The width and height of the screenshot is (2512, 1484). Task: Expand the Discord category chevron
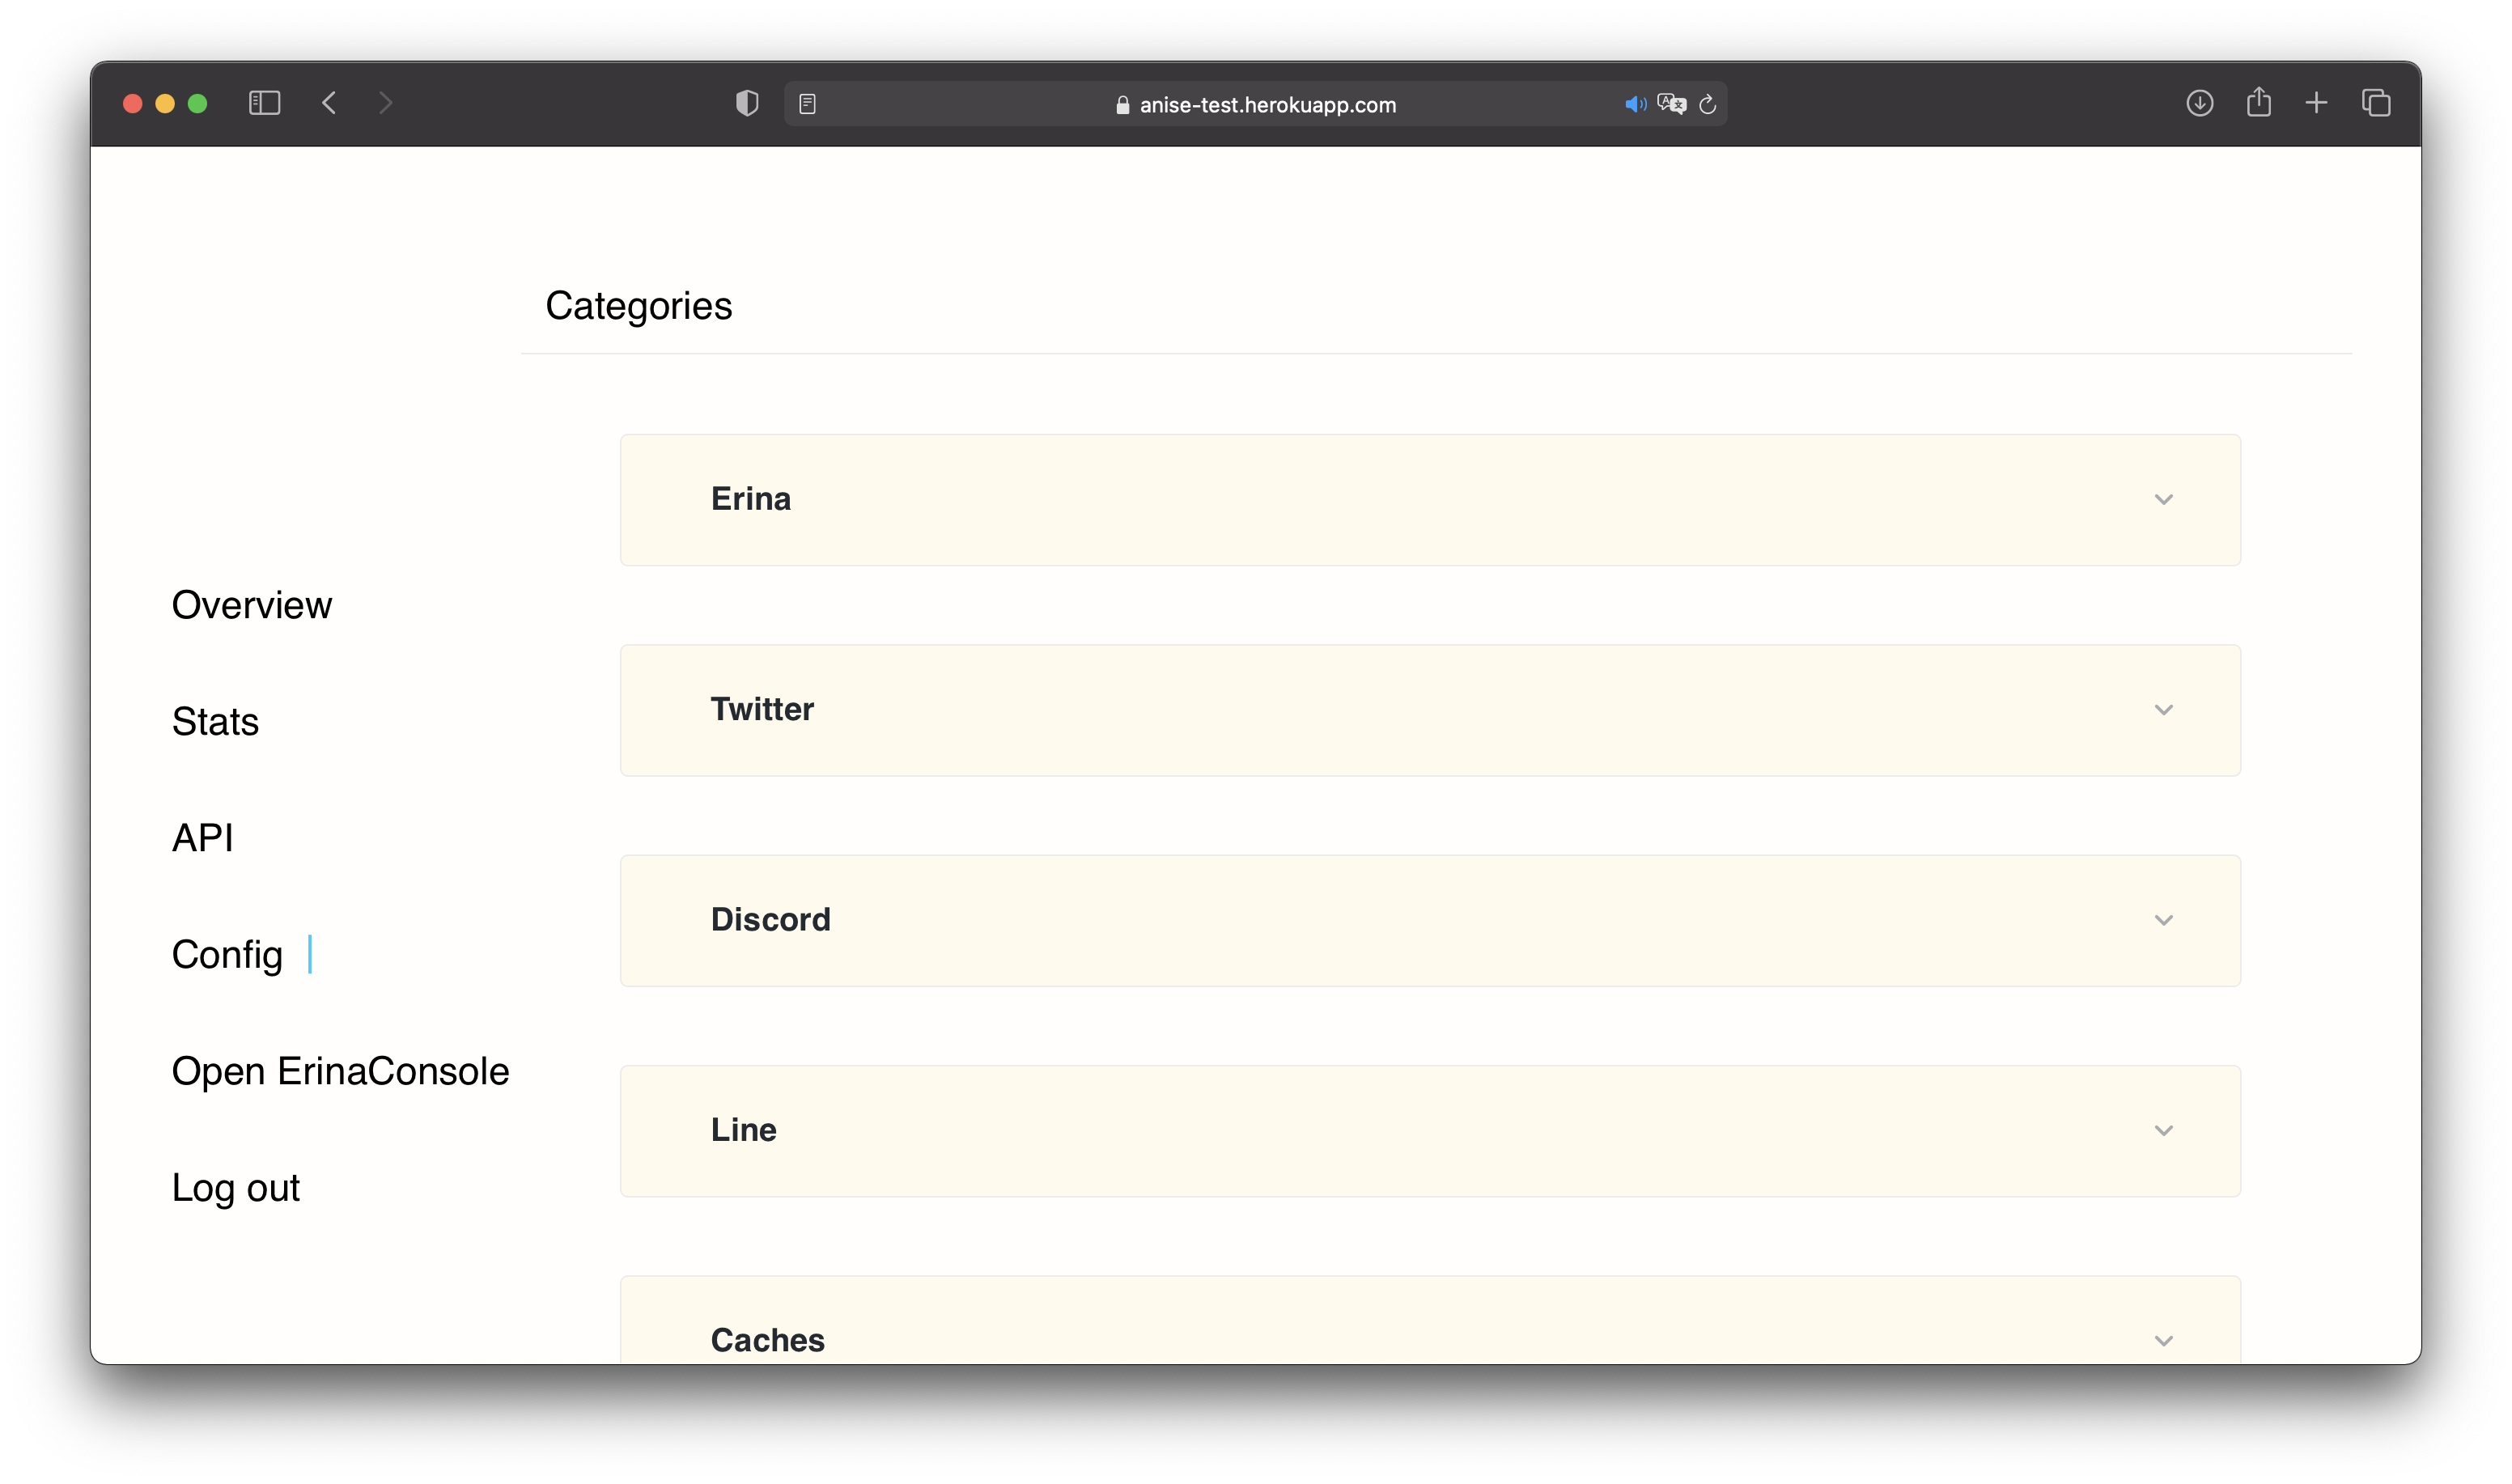pyautogui.click(x=2163, y=920)
